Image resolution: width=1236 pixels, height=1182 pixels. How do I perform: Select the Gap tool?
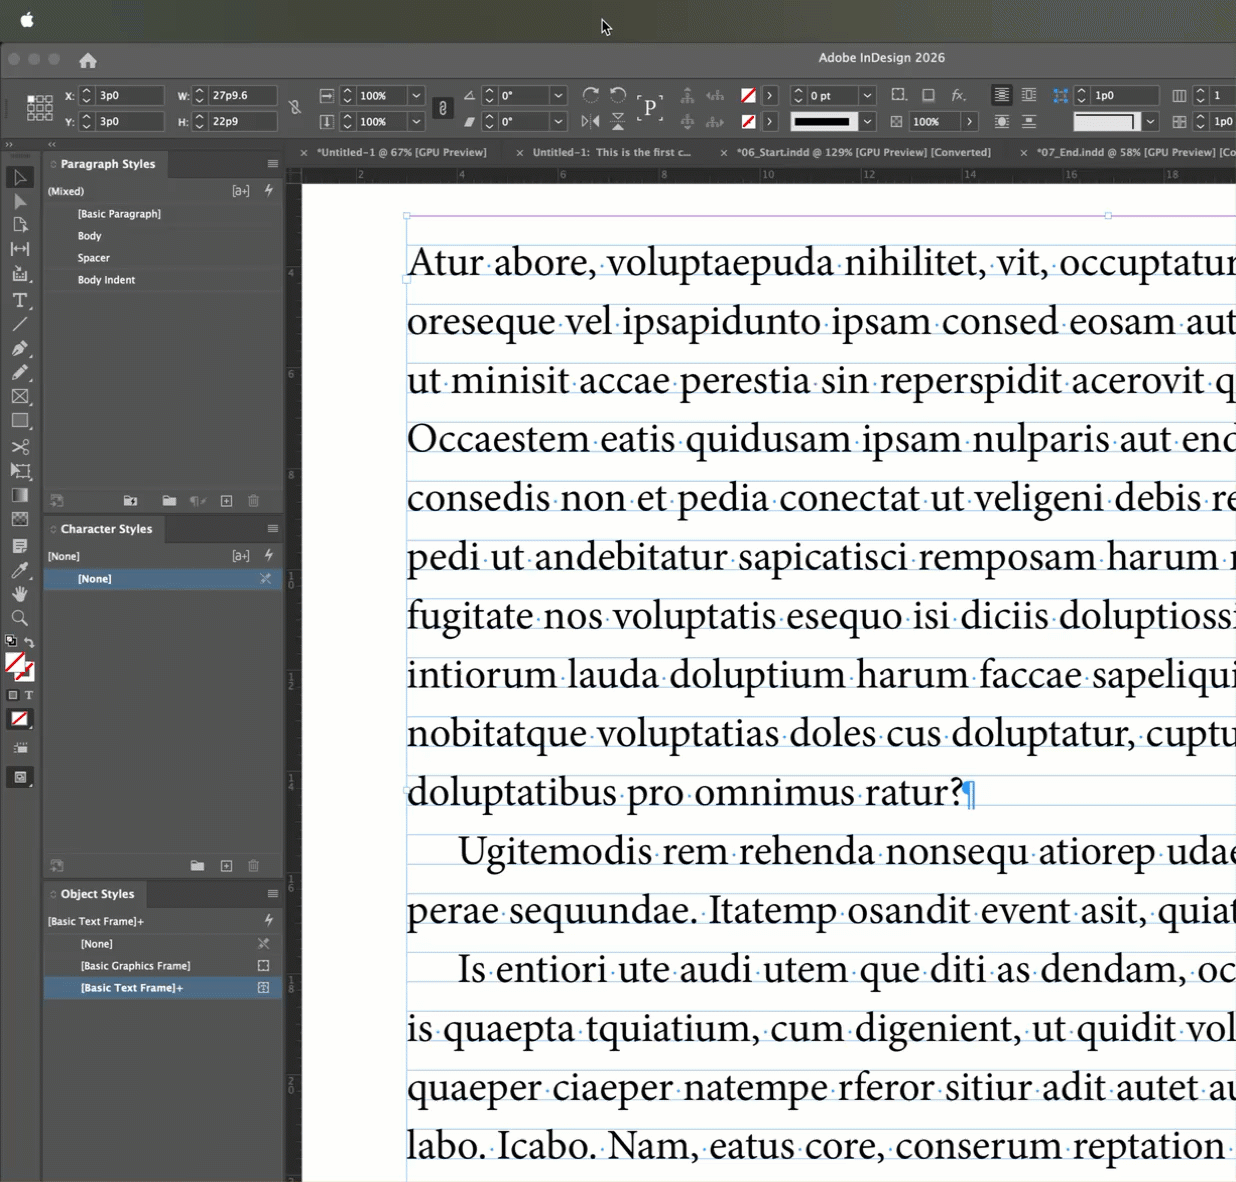[x=20, y=249]
